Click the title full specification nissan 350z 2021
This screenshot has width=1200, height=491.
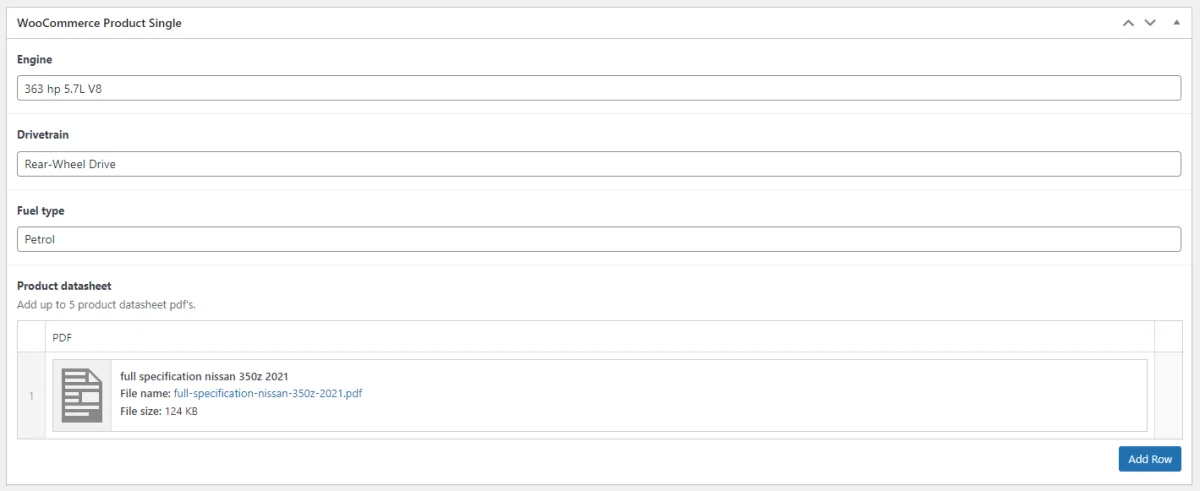(204, 376)
